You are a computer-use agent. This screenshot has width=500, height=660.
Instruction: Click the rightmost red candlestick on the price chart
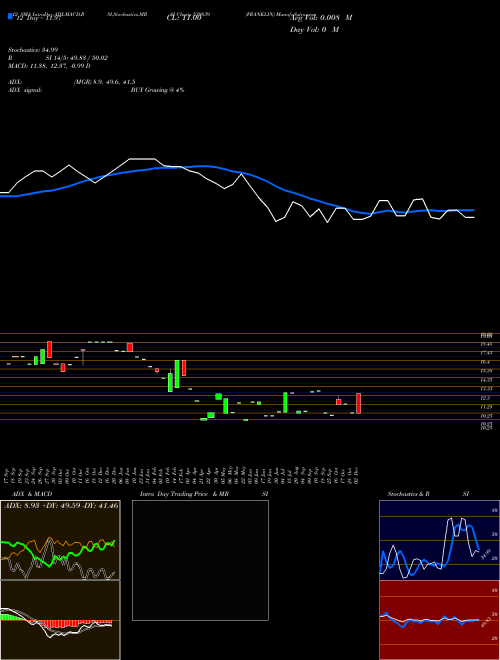(359, 403)
